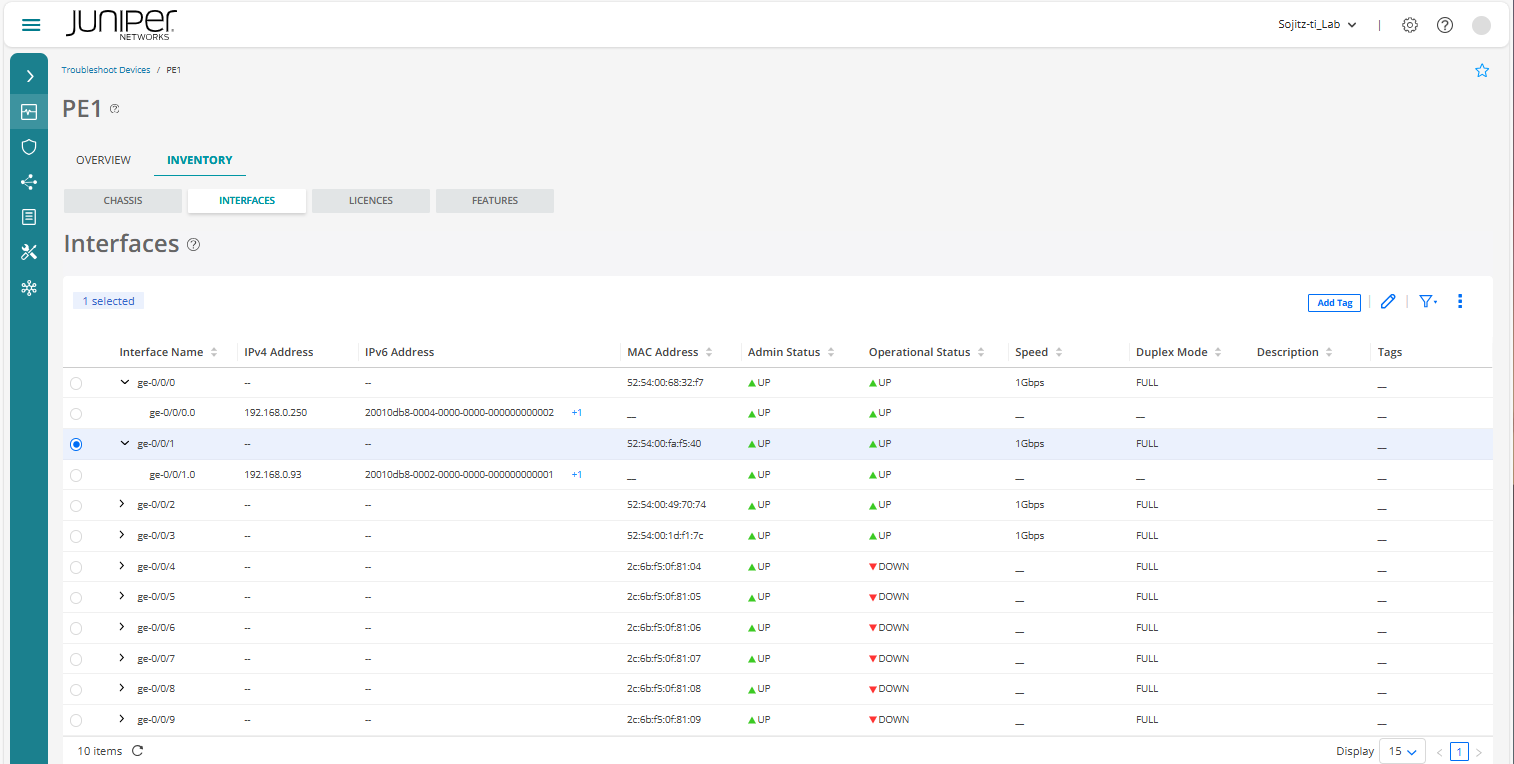Expand the ge-0/0/2 interface row
This screenshot has width=1514, height=764.
(122, 505)
